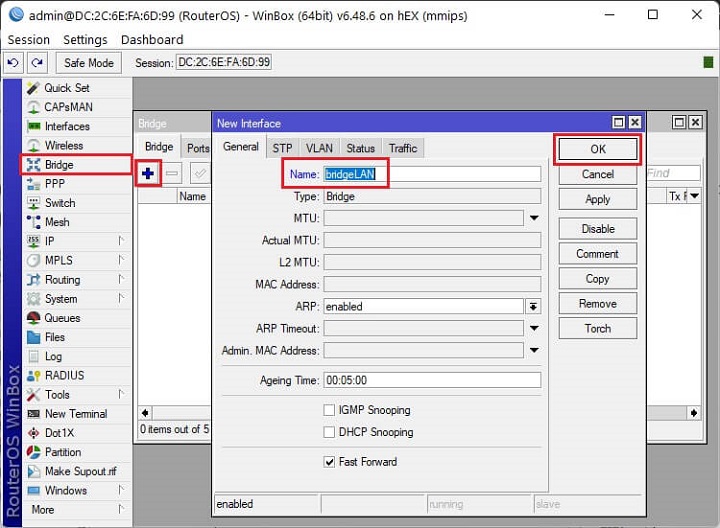The height and width of the screenshot is (528, 720).
Task: Expand the Tools submenu arrow
Action: point(121,394)
